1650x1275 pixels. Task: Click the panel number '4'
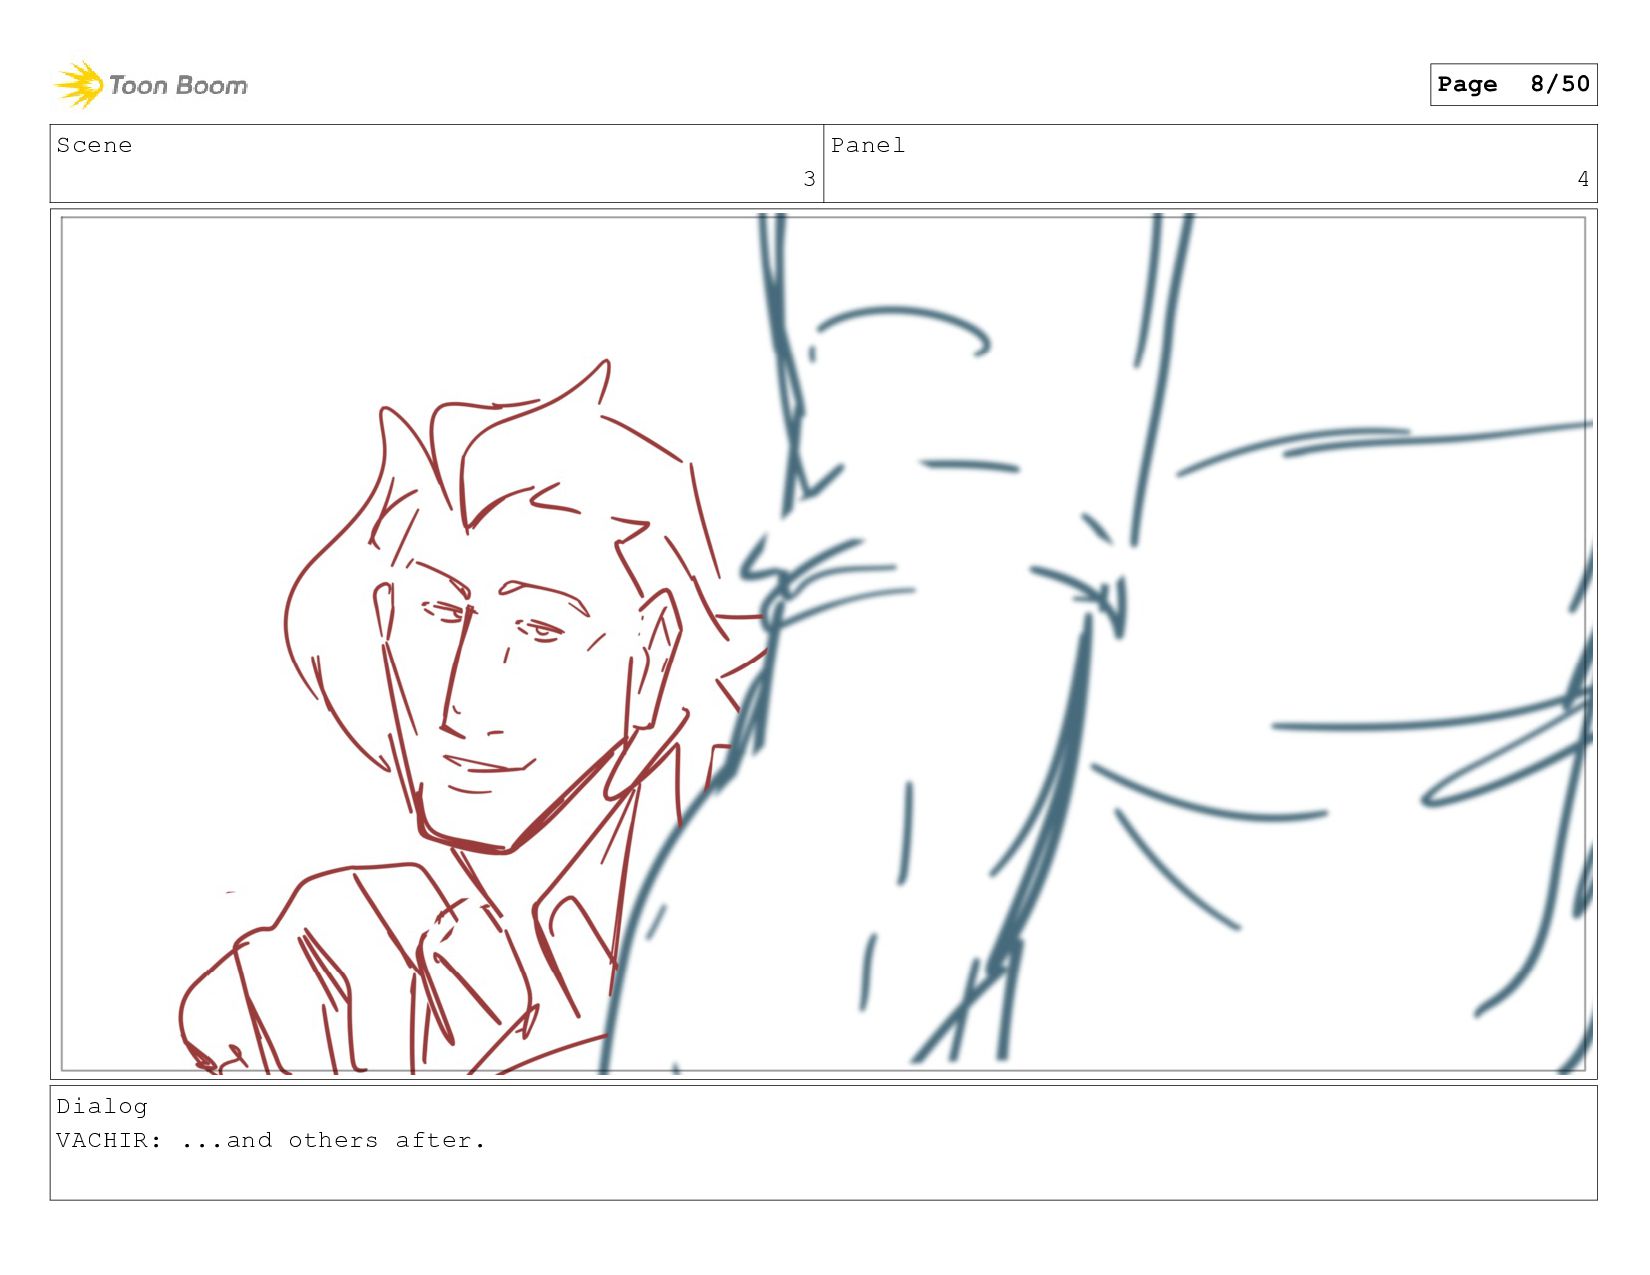[1583, 179]
